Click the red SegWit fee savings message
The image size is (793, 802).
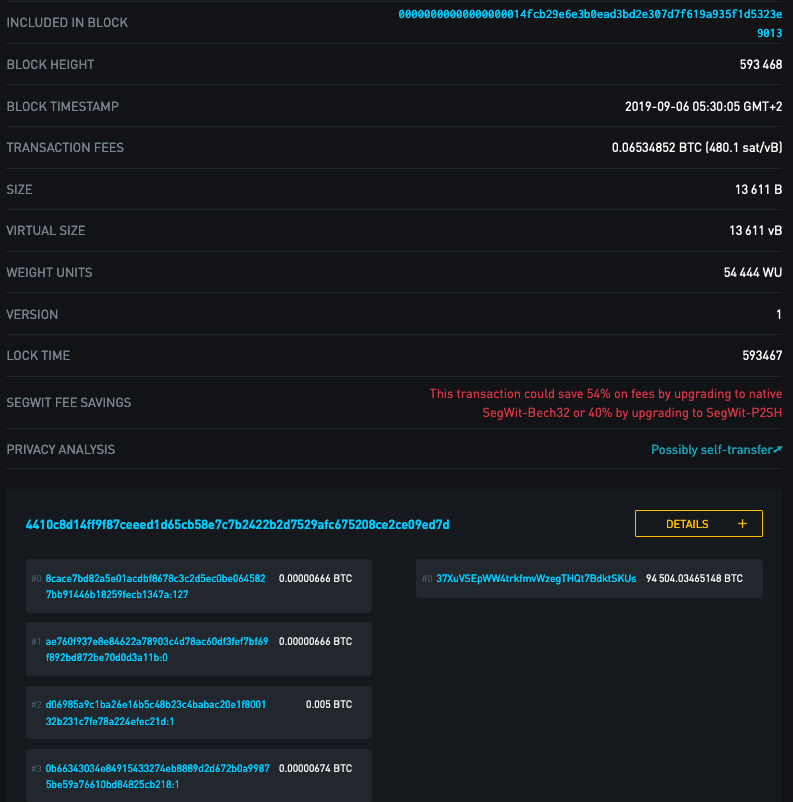click(606, 403)
